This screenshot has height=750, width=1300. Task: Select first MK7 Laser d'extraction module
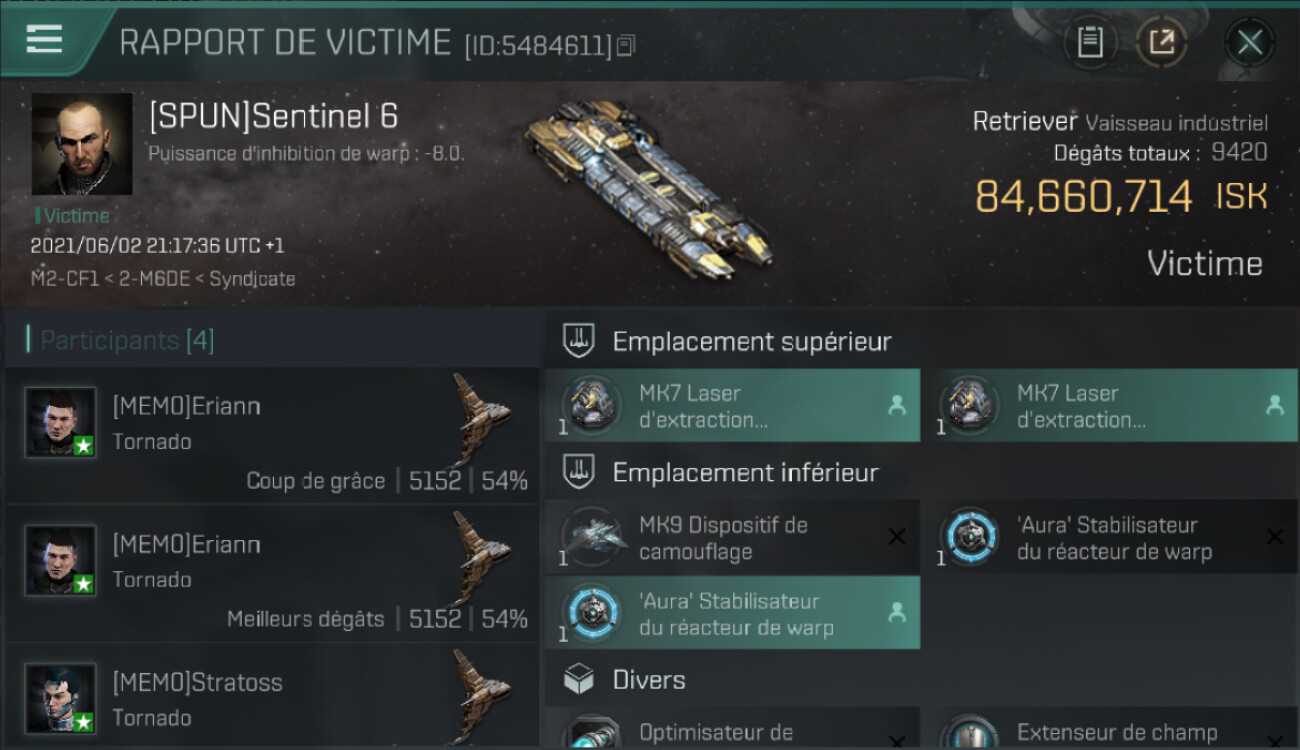tap(732, 405)
